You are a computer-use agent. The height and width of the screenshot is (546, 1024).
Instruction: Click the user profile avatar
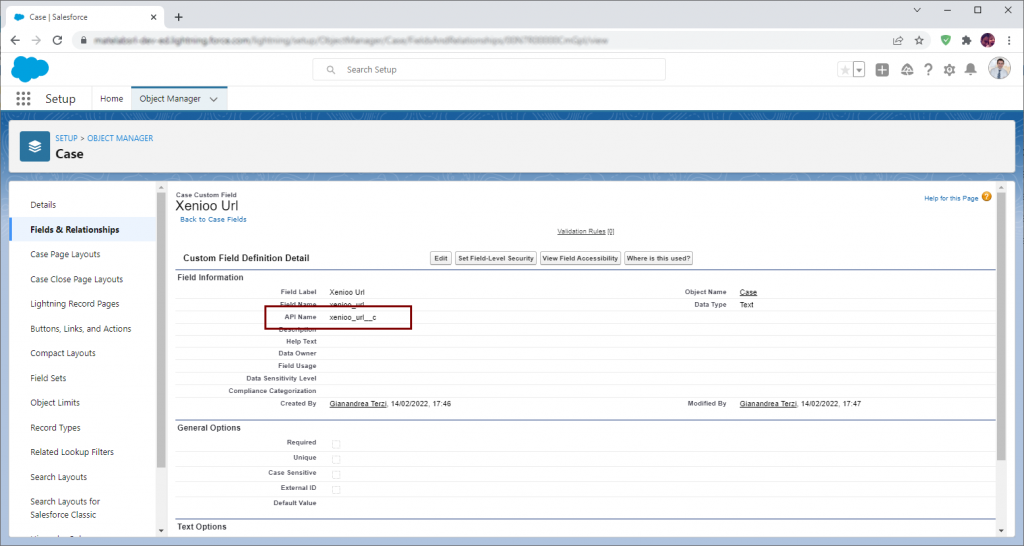point(999,68)
